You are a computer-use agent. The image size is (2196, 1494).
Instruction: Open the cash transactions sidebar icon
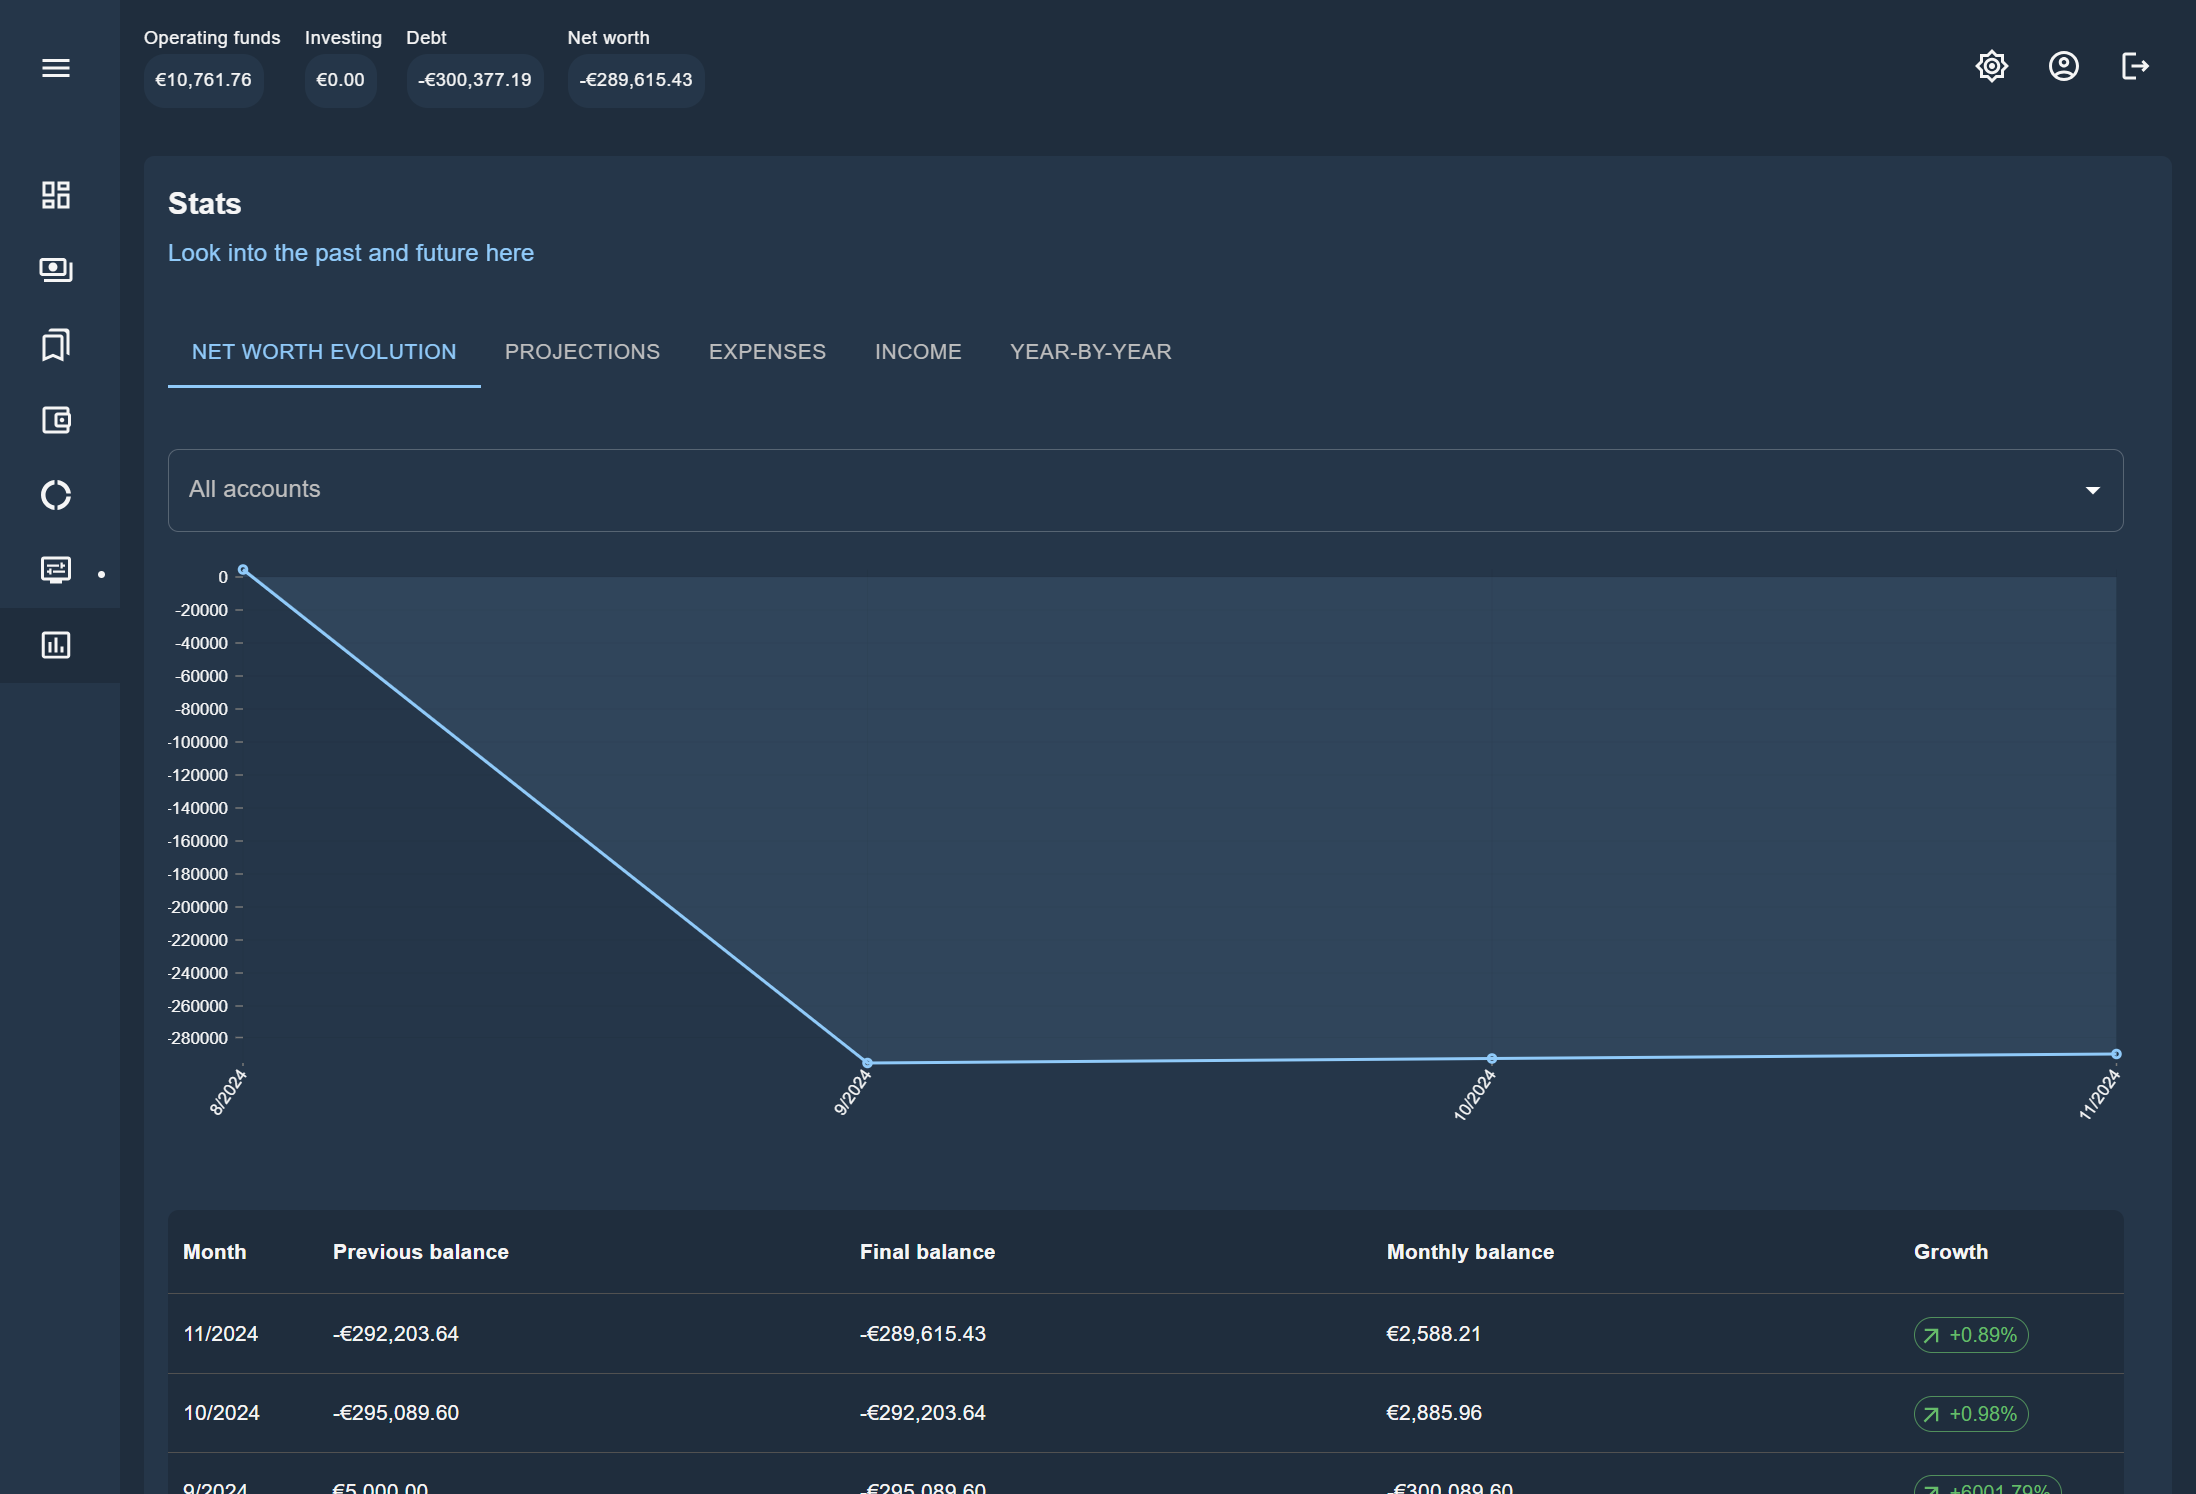[x=56, y=270]
